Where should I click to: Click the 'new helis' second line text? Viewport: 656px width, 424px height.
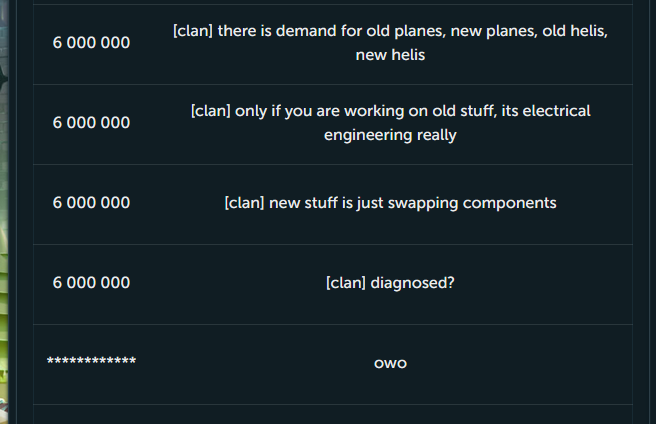[x=390, y=55]
